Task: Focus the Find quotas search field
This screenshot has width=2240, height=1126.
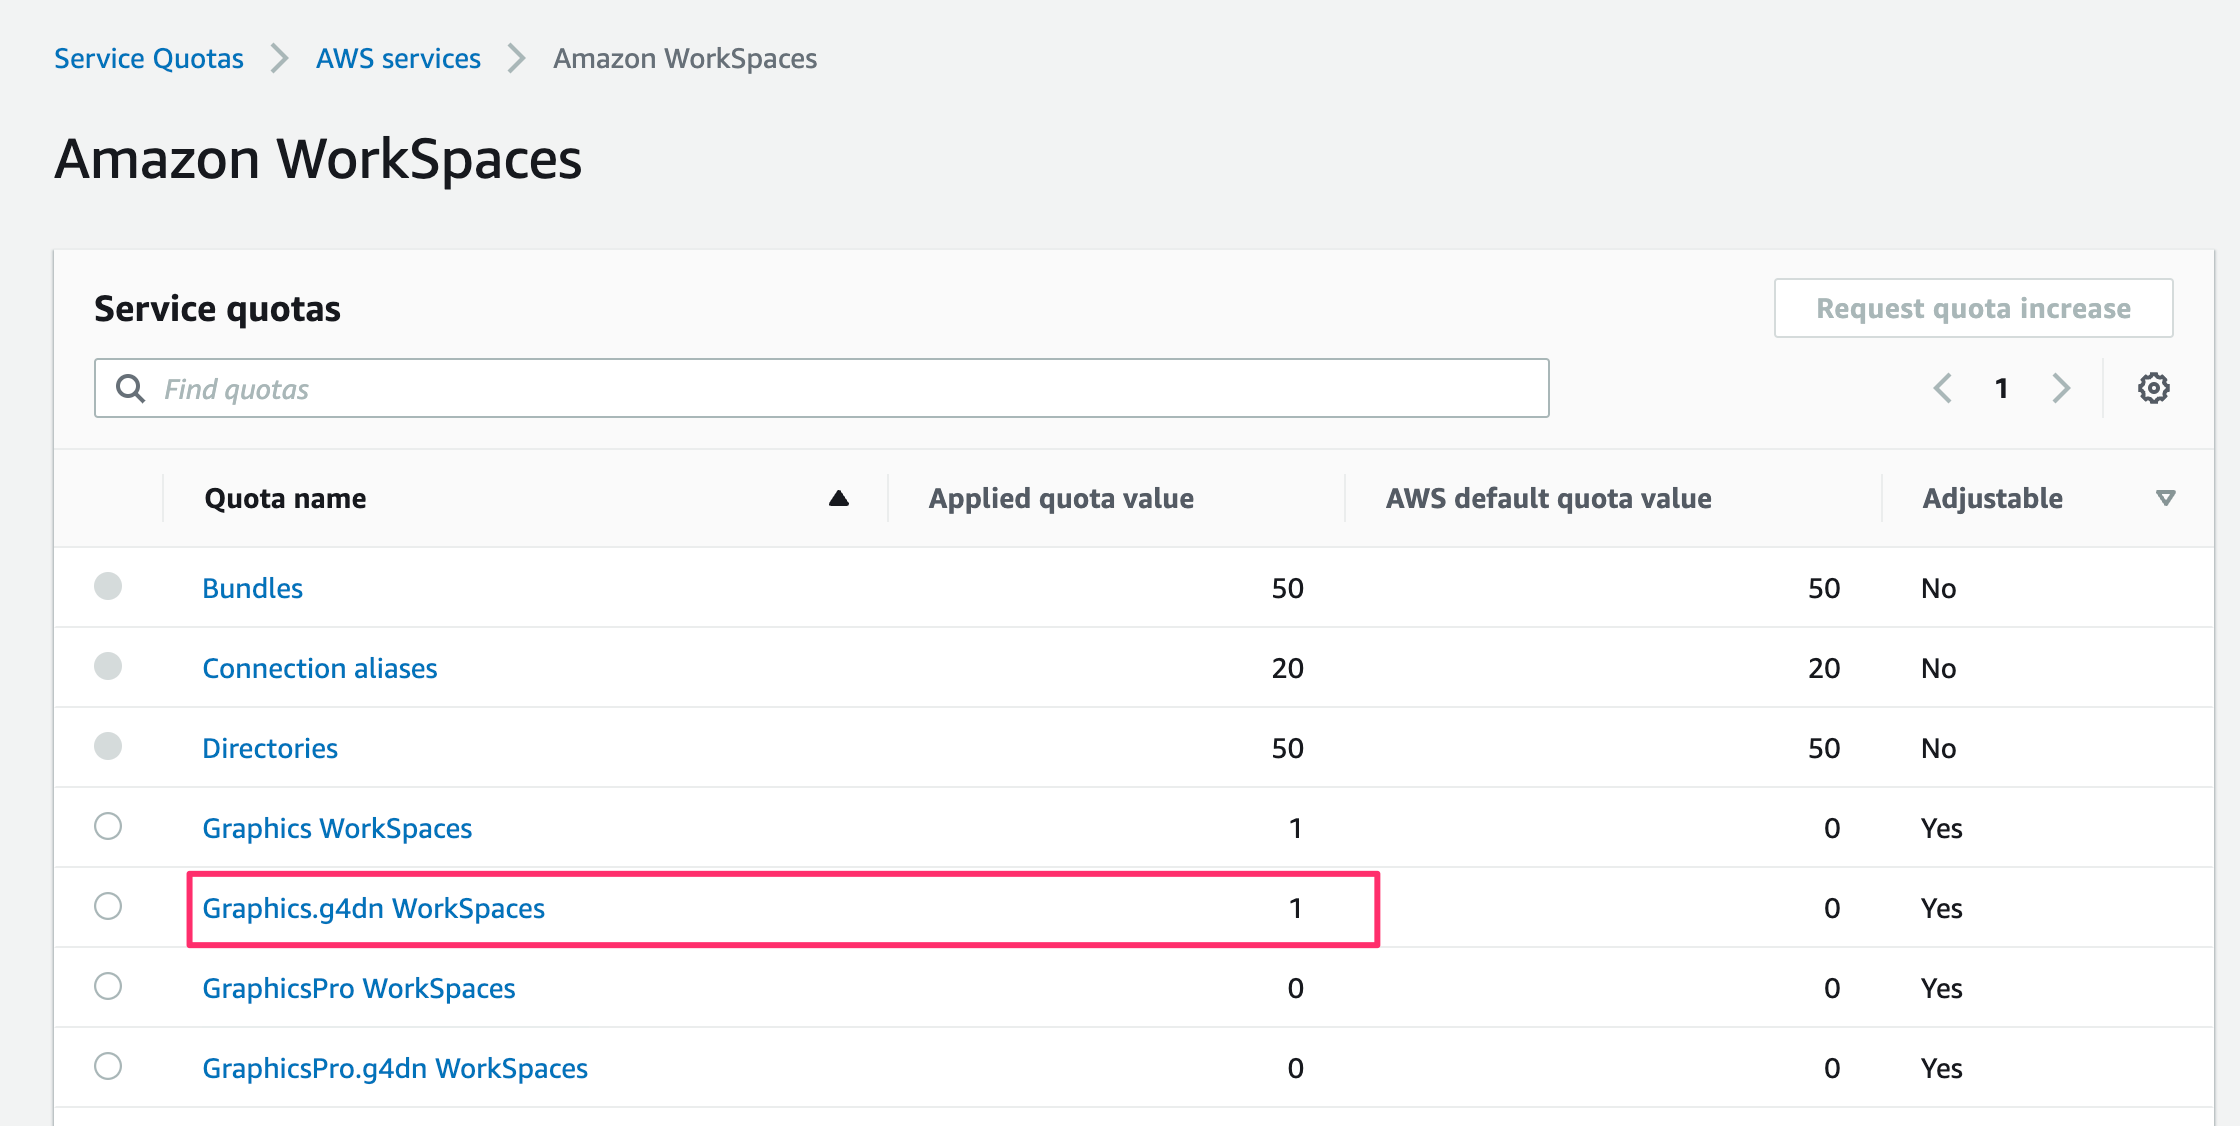Action: tap(822, 388)
